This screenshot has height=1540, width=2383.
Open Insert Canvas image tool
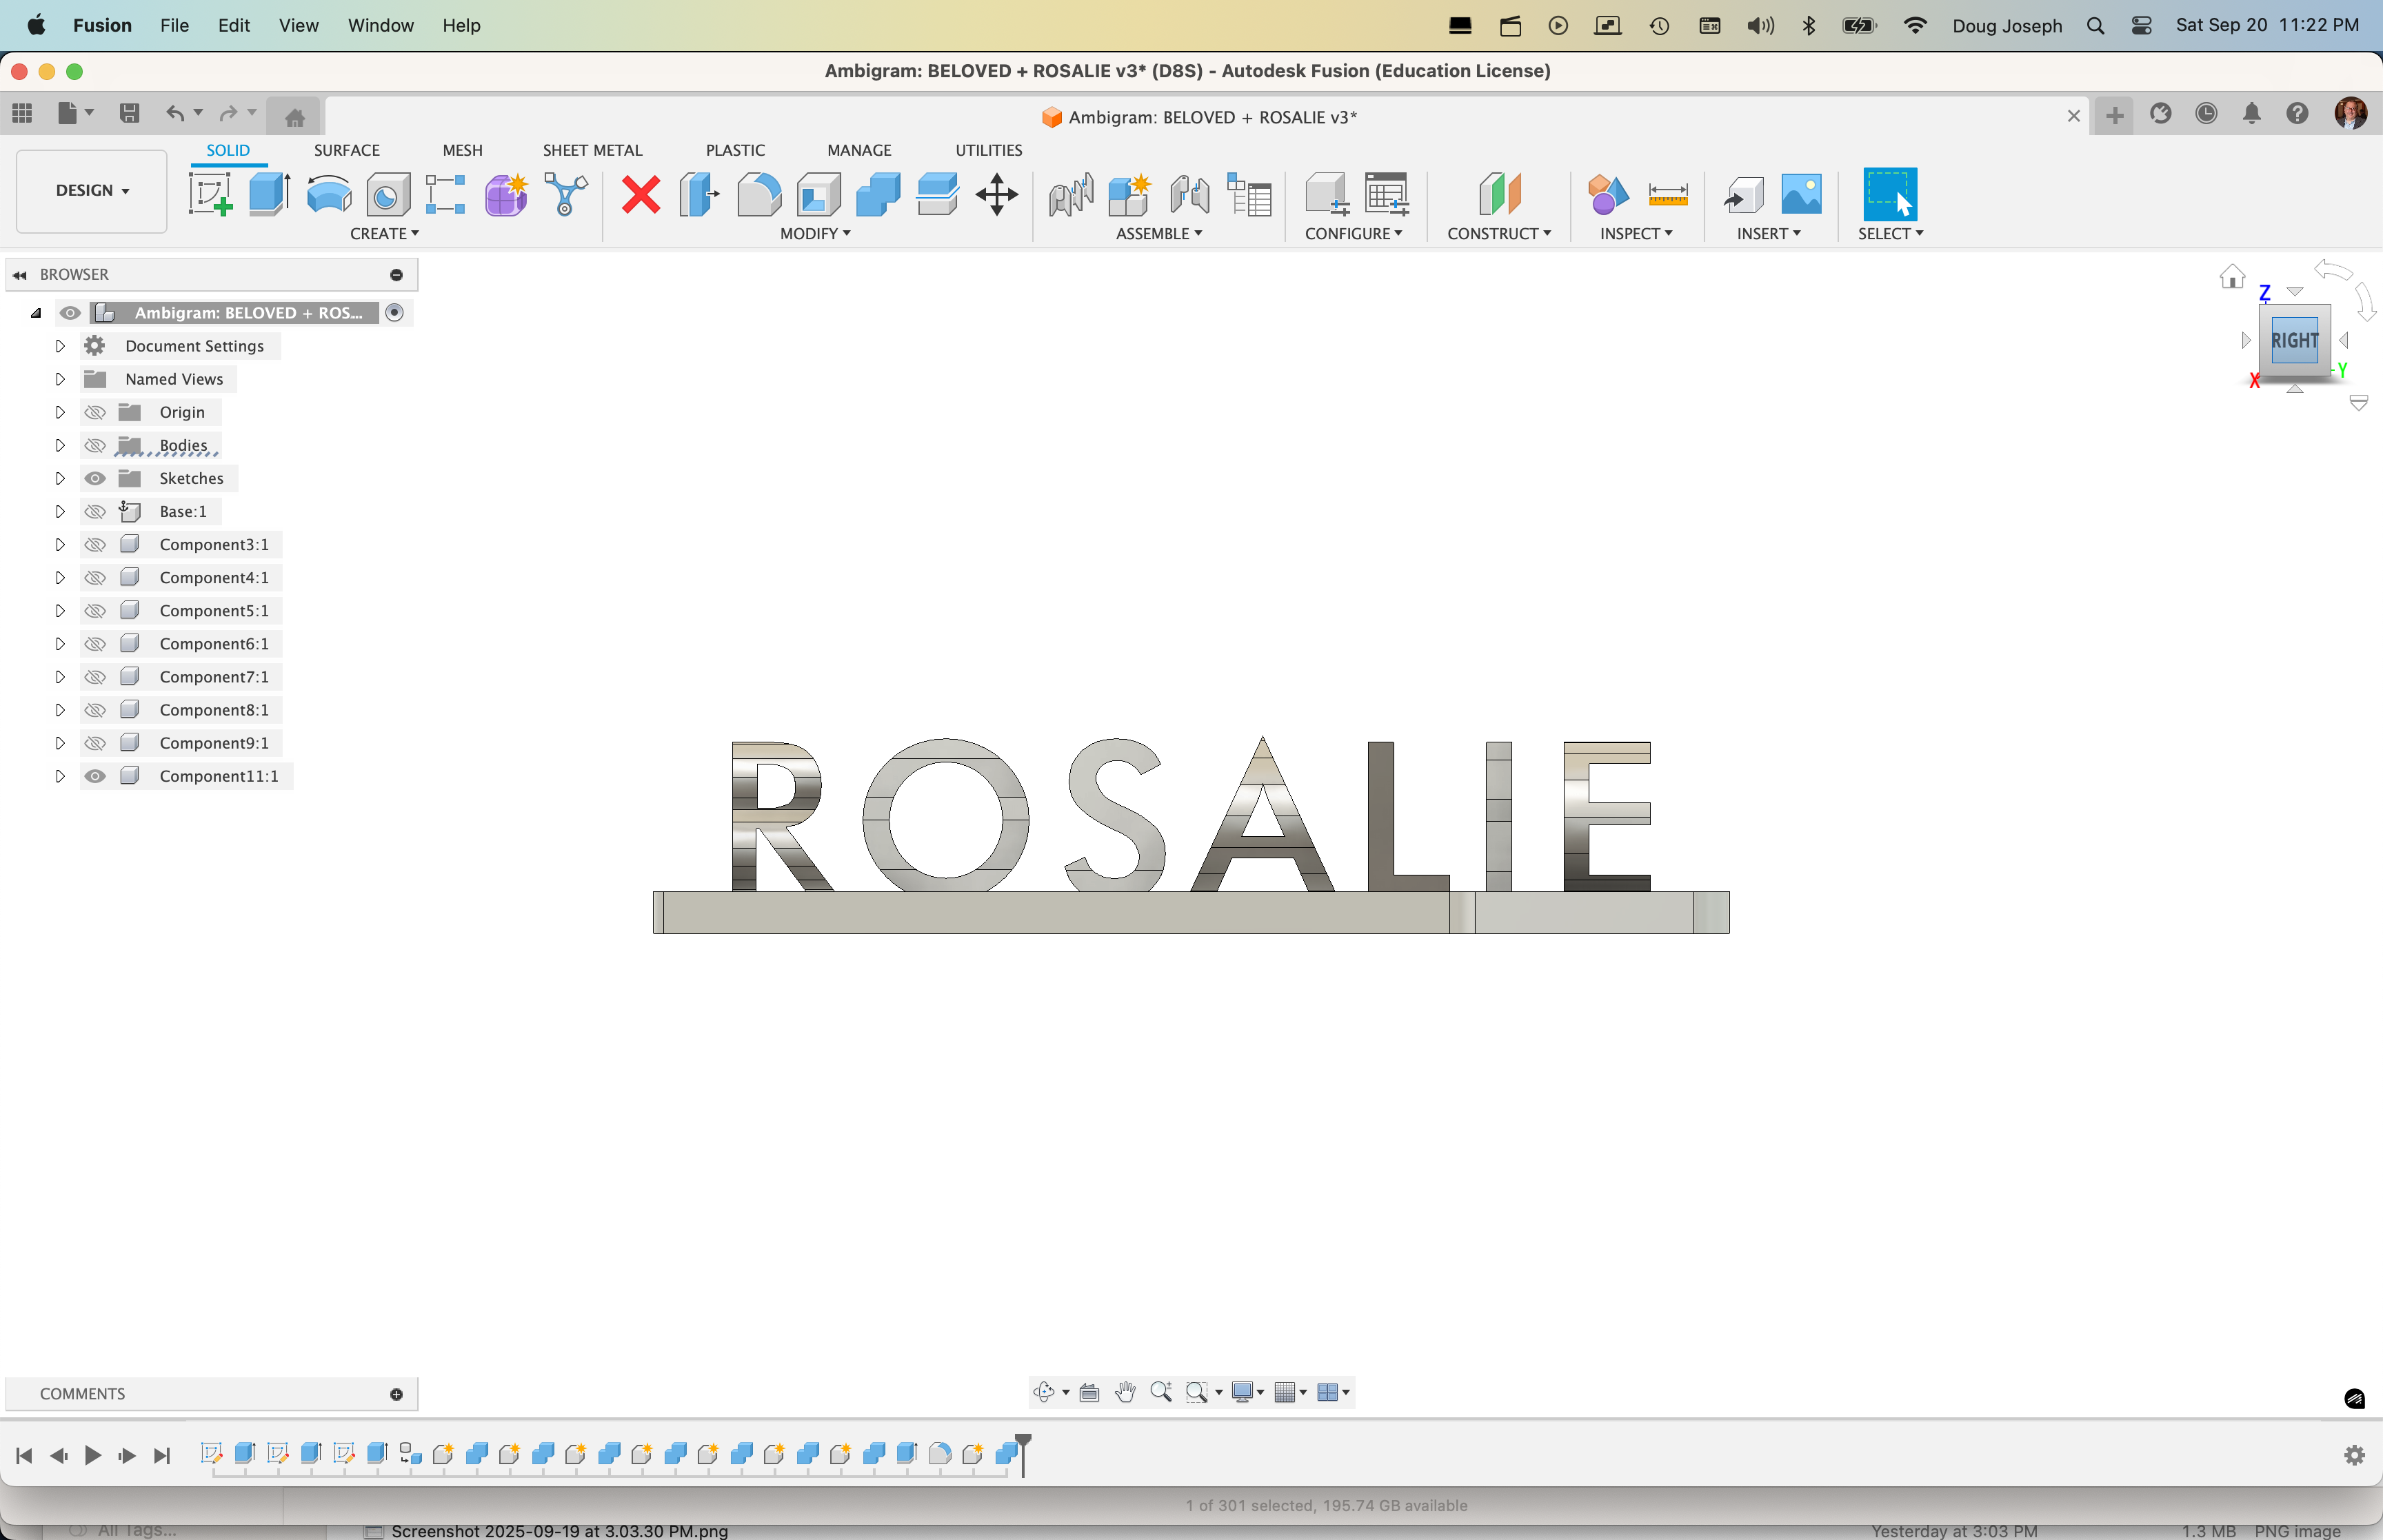(x=1801, y=194)
